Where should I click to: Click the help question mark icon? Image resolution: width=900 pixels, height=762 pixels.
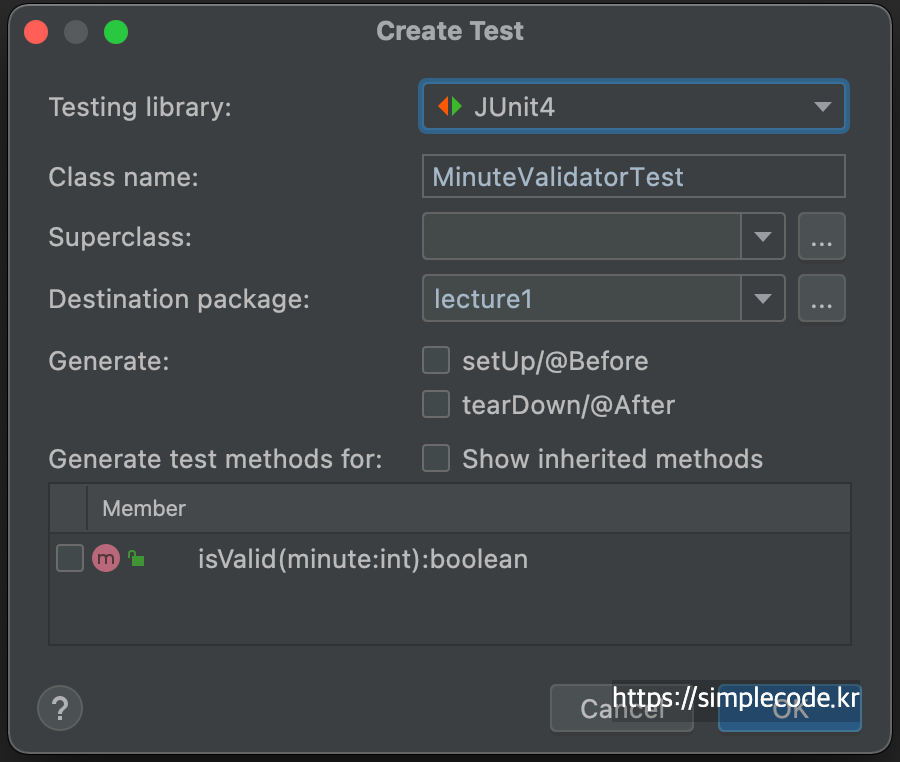click(x=60, y=709)
